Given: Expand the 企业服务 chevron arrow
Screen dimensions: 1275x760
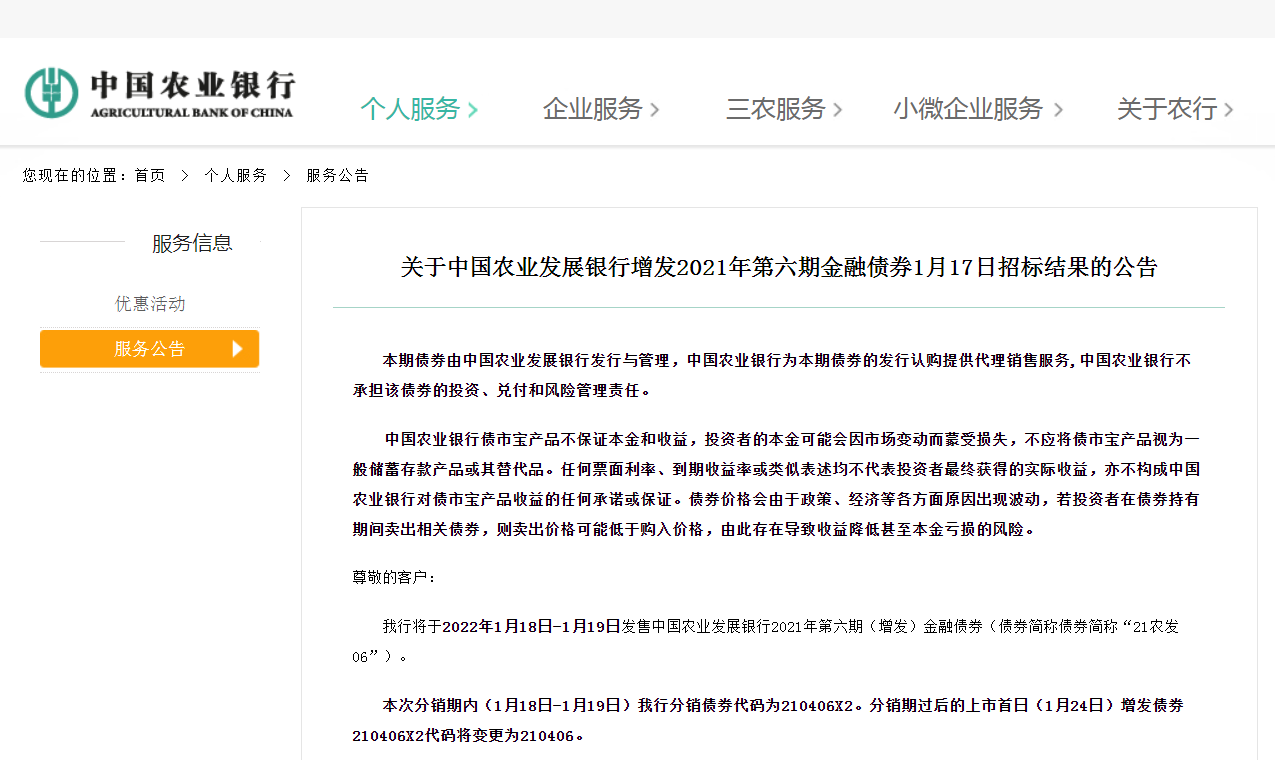Looking at the screenshot, I should pos(655,110).
